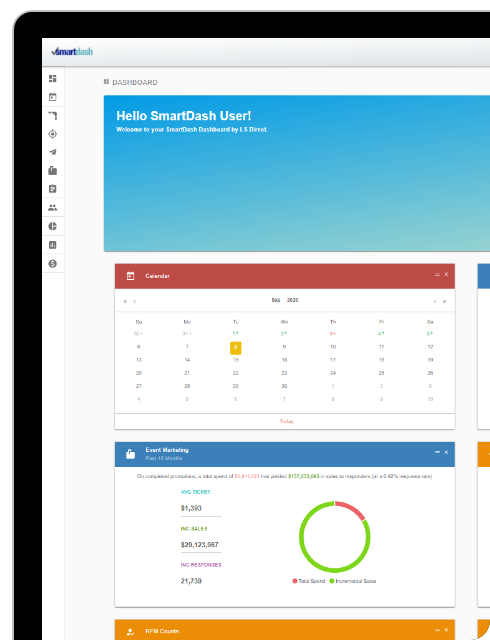Select the bar chart icon in sidebar

click(x=53, y=245)
